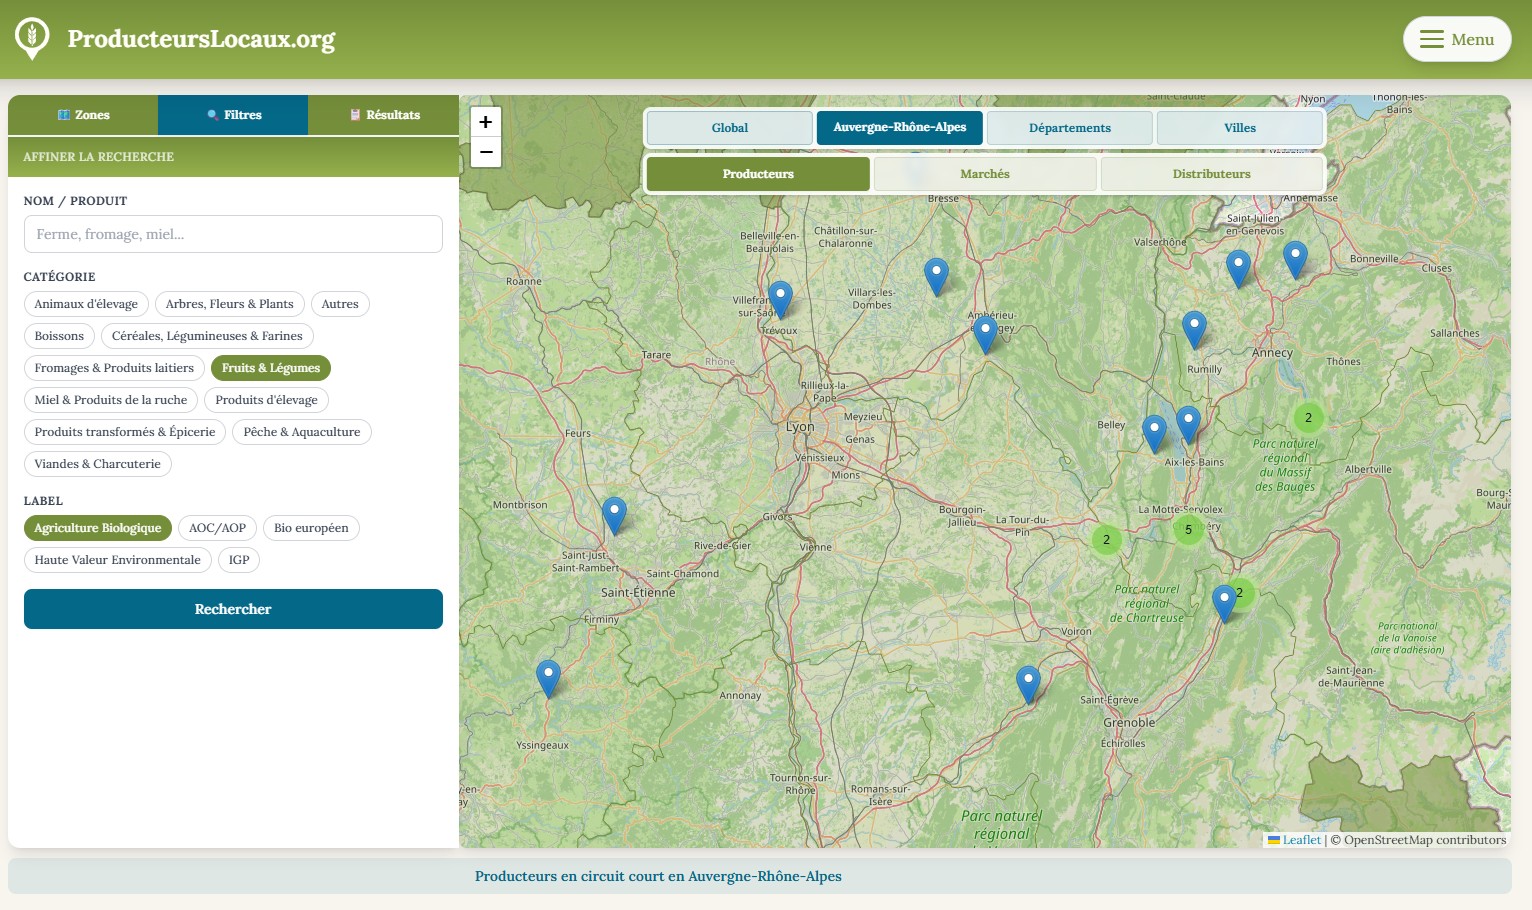Viewport: 1532px width, 910px height.
Task: Click the ProducteursLocaux.org logo icon
Action: pyautogui.click(x=32, y=38)
